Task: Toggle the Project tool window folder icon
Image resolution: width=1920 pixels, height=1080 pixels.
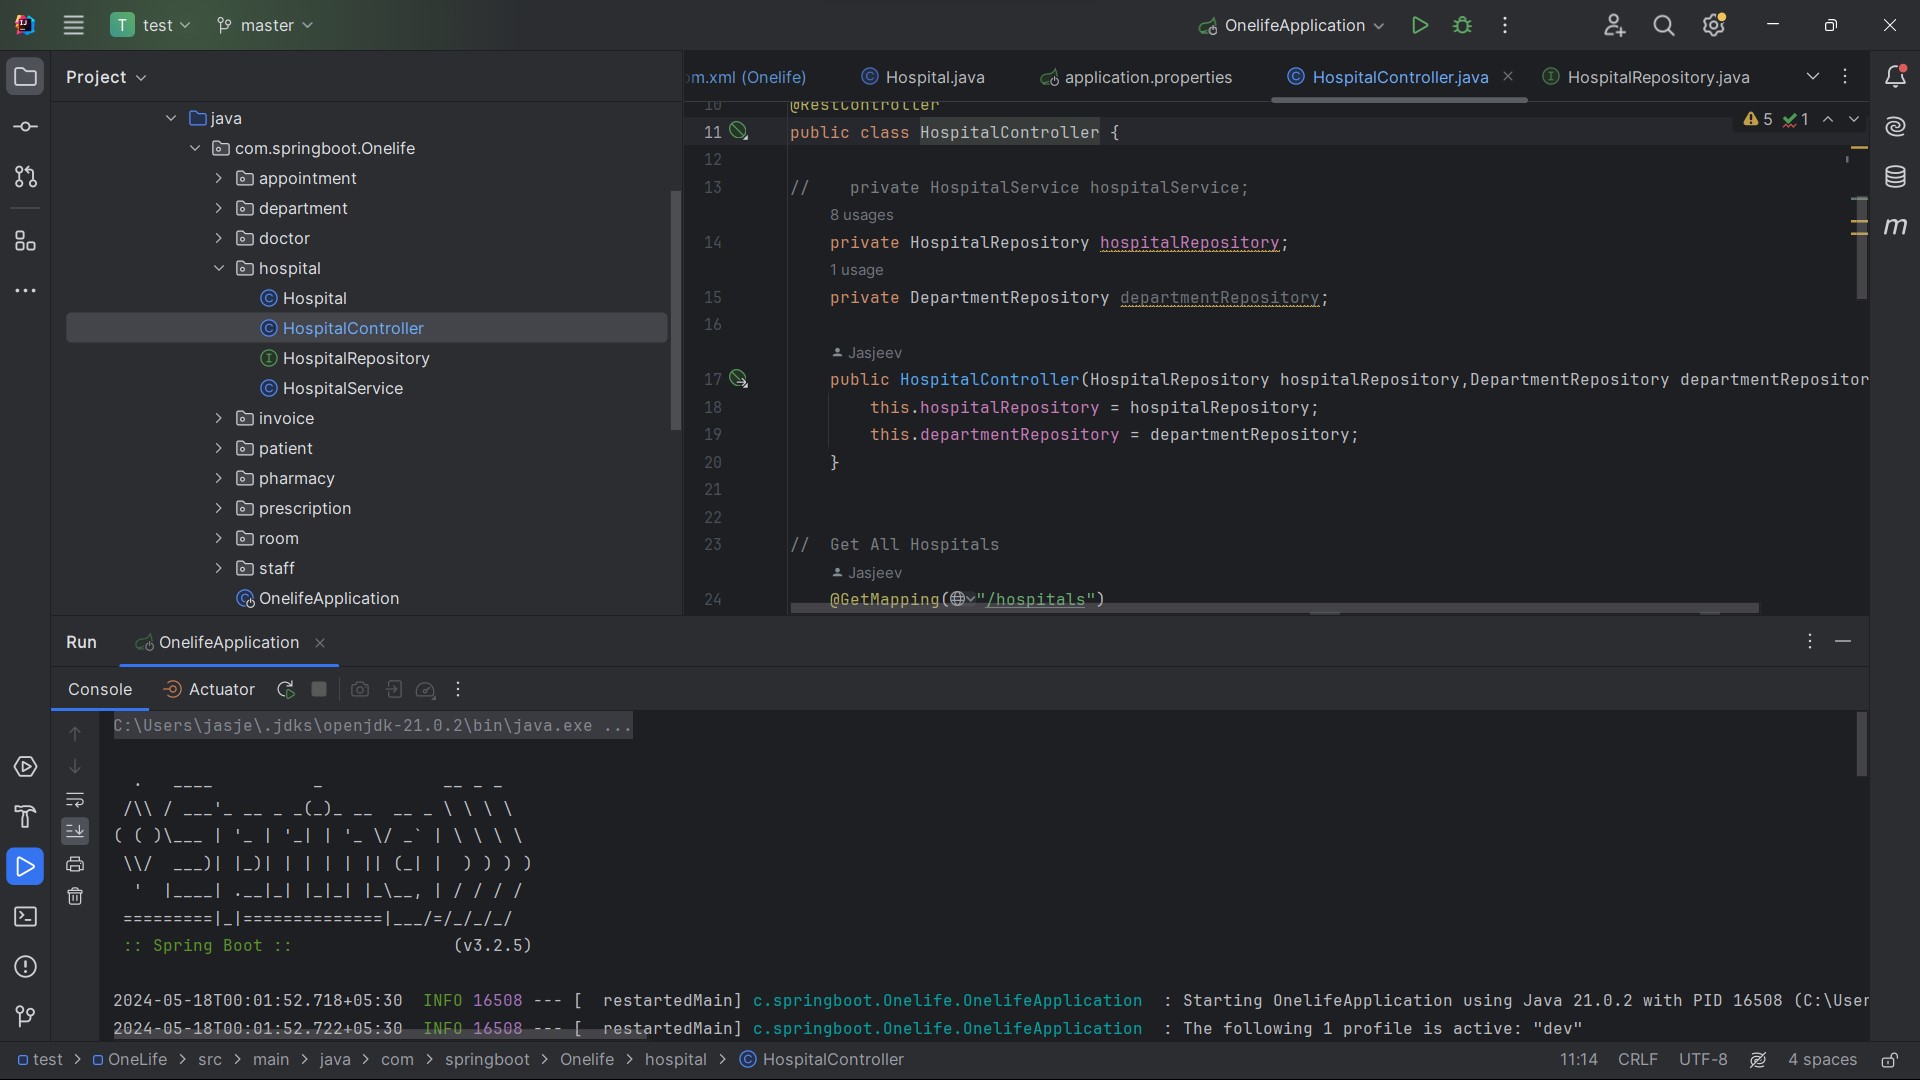Action: [26, 77]
